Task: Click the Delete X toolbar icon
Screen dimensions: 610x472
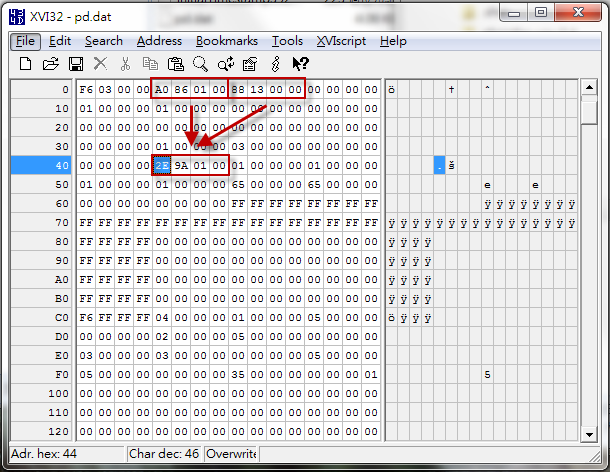Action: click(x=100, y=63)
